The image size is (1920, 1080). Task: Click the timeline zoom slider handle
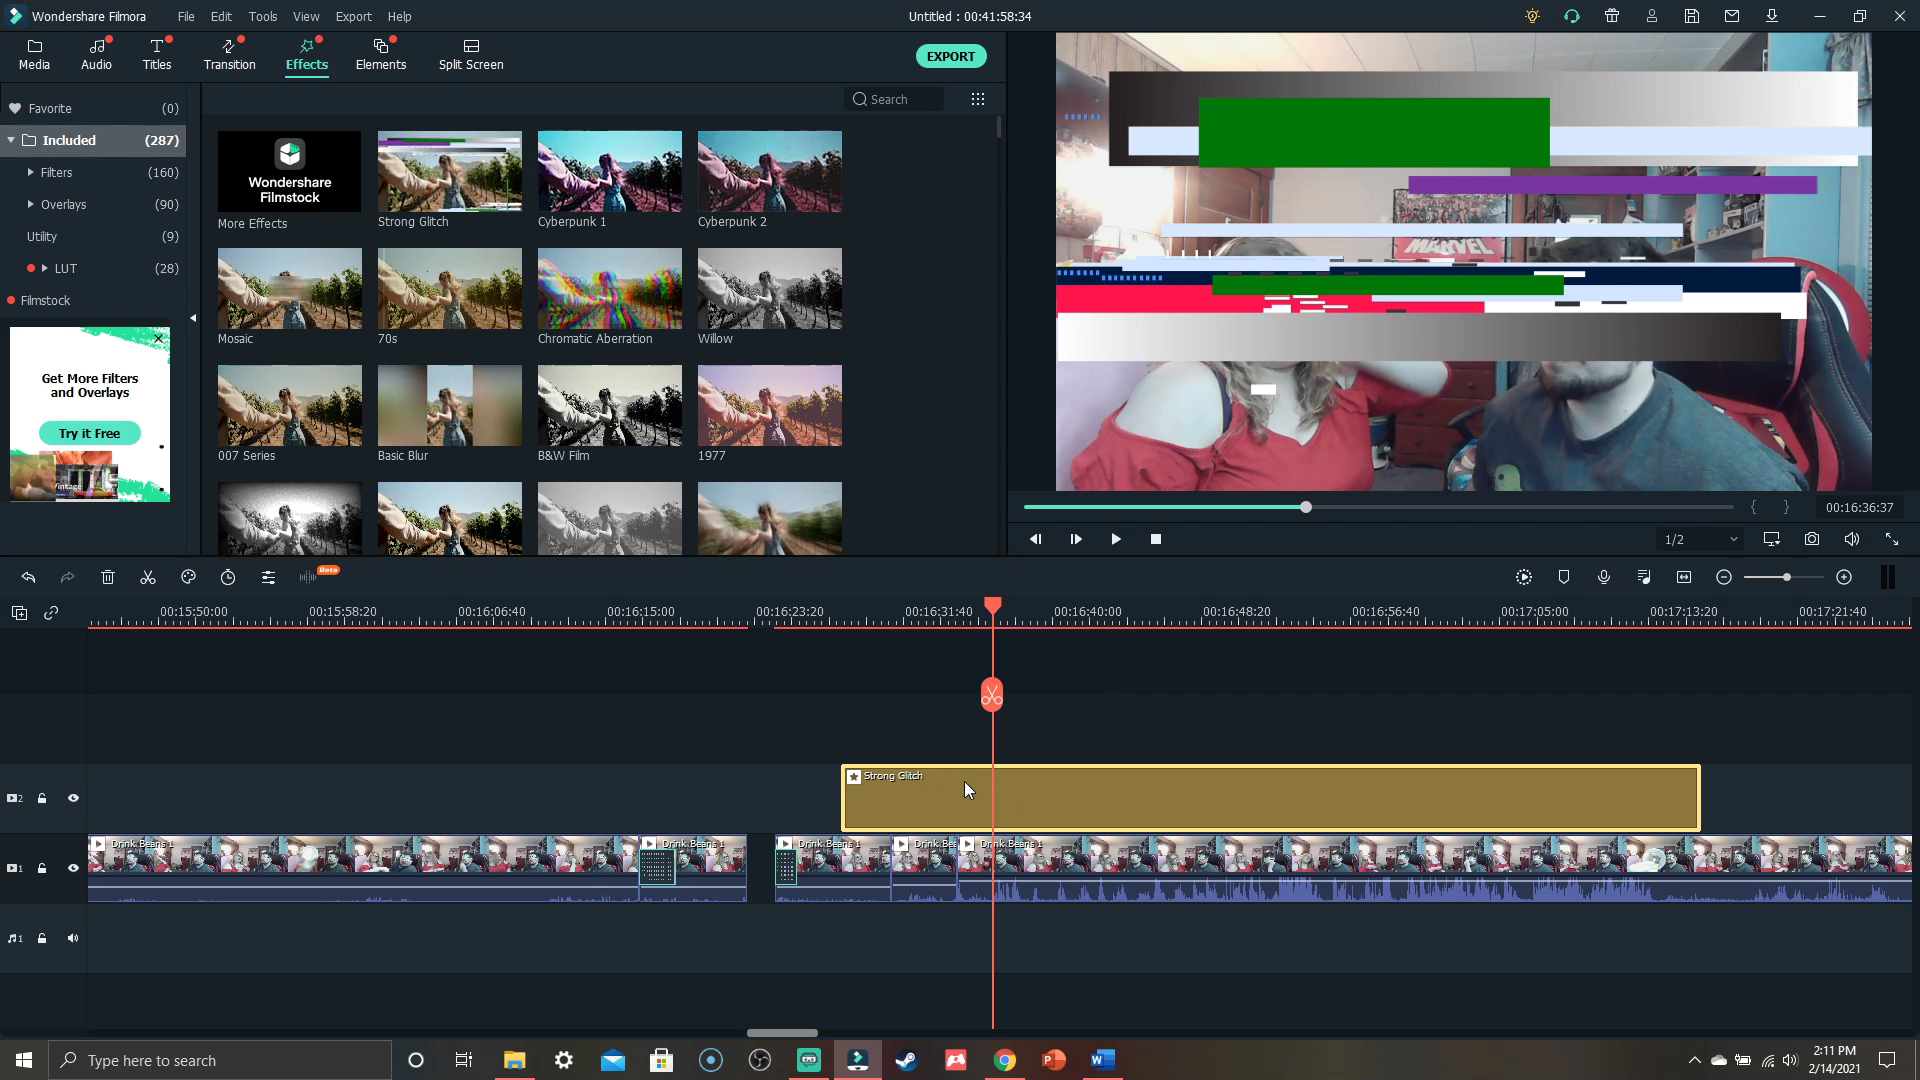(x=1786, y=577)
